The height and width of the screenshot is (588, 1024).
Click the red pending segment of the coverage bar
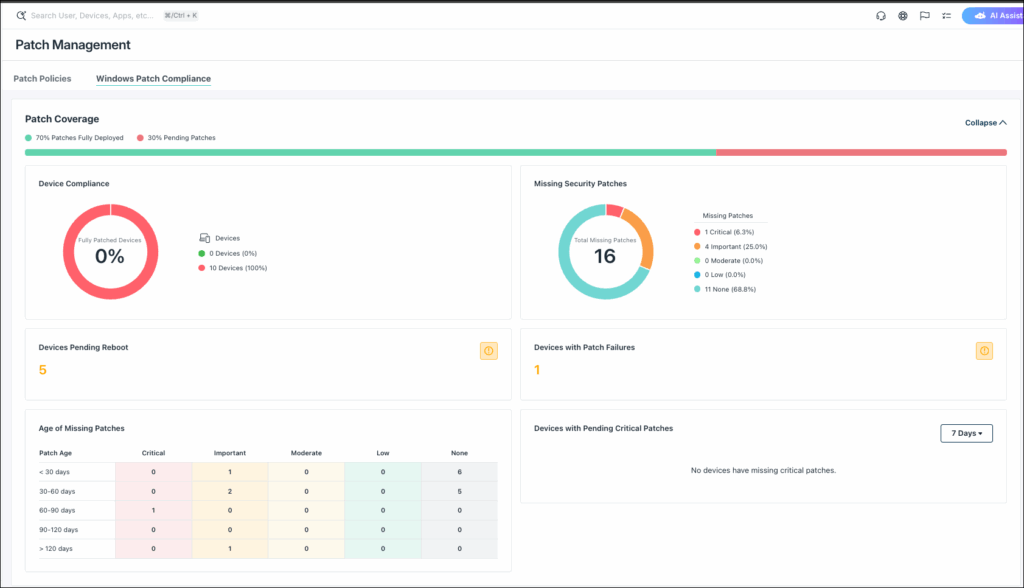pyautogui.click(x=860, y=152)
